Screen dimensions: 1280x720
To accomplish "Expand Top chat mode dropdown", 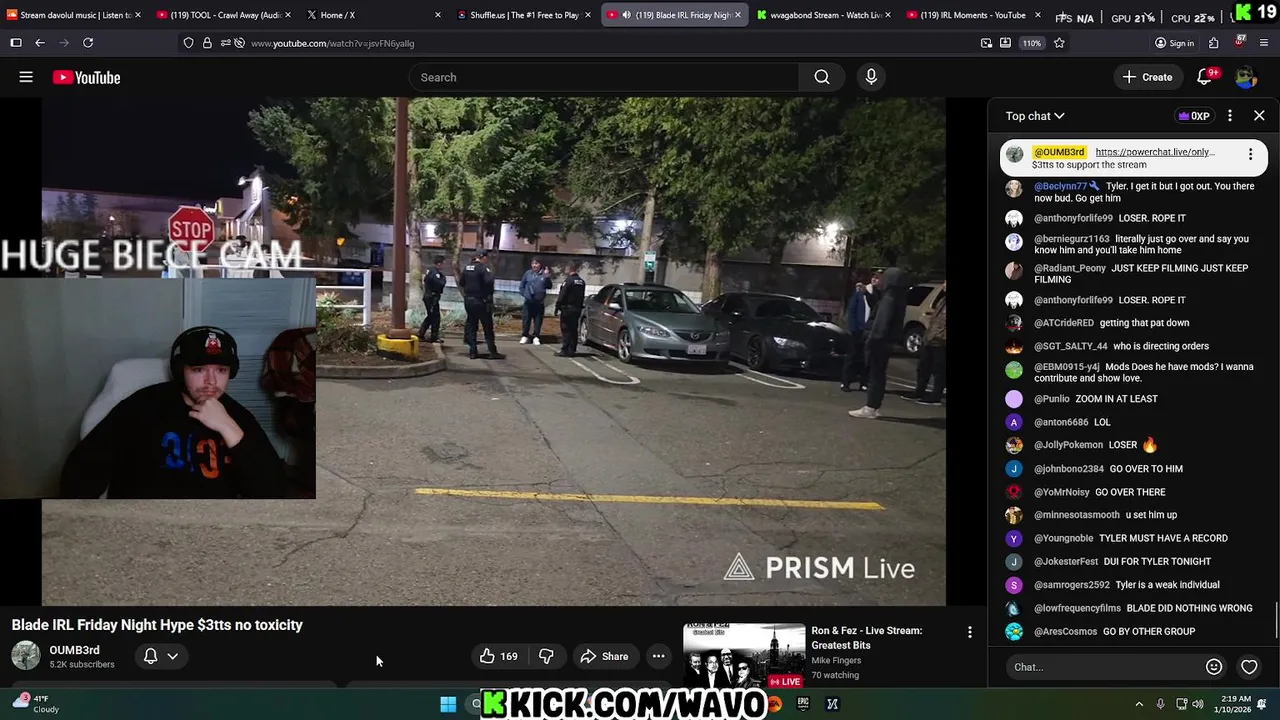I will point(1035,116).
